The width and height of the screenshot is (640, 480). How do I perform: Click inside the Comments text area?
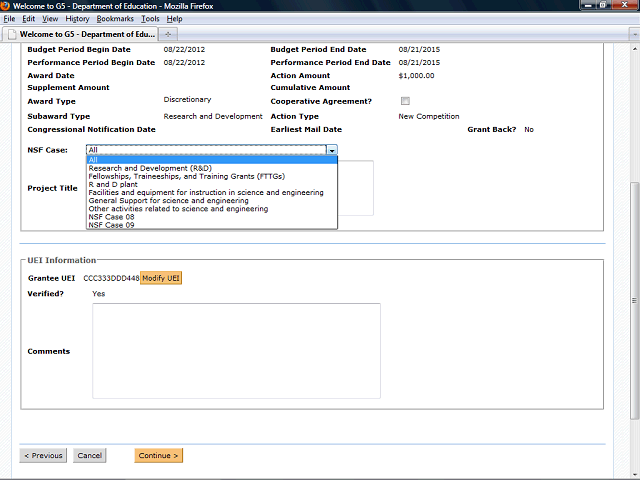236,351
